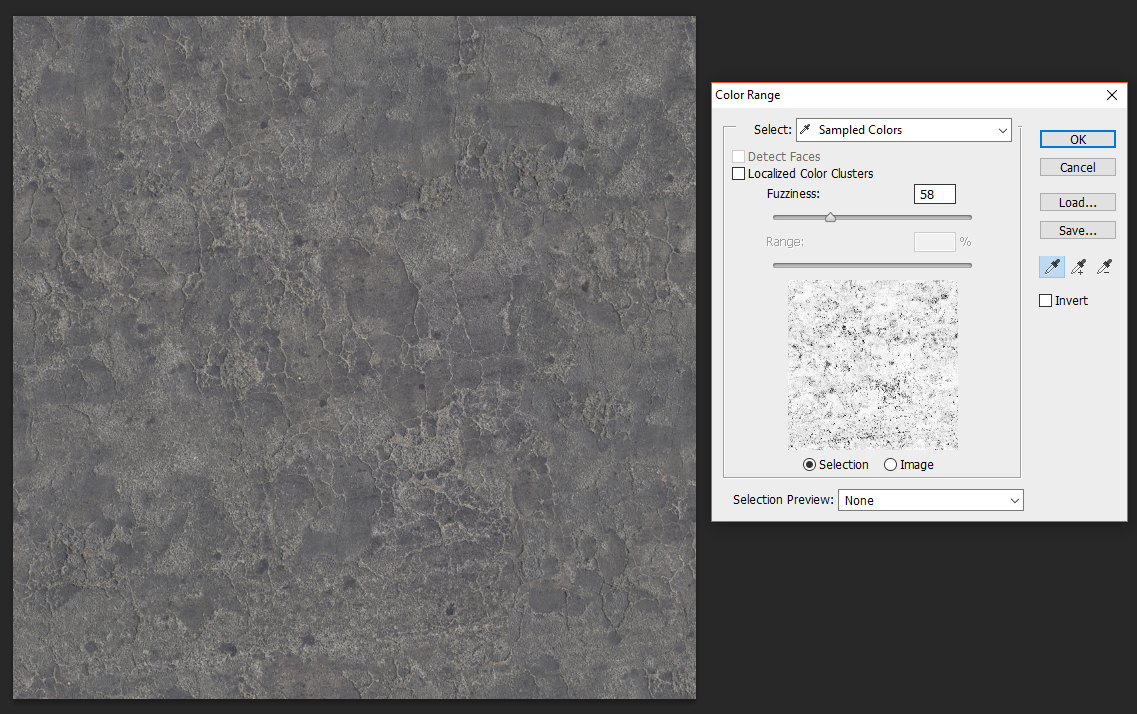Close the Color Range dialog via X
The width and height of the screenshot is (1137, 714).
point(1111,94)
